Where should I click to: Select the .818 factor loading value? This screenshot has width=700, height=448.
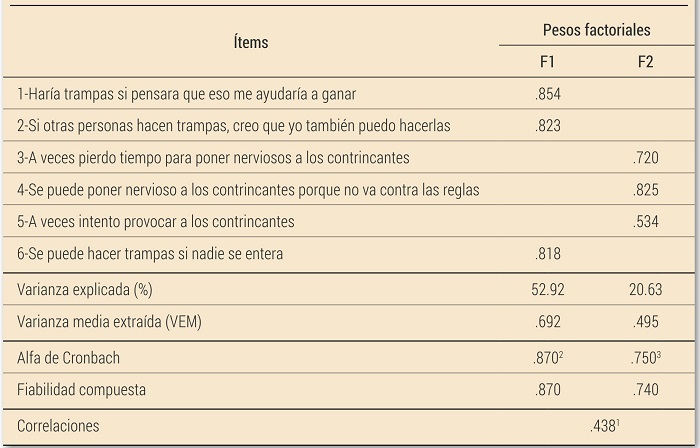[x=548, y=253]
